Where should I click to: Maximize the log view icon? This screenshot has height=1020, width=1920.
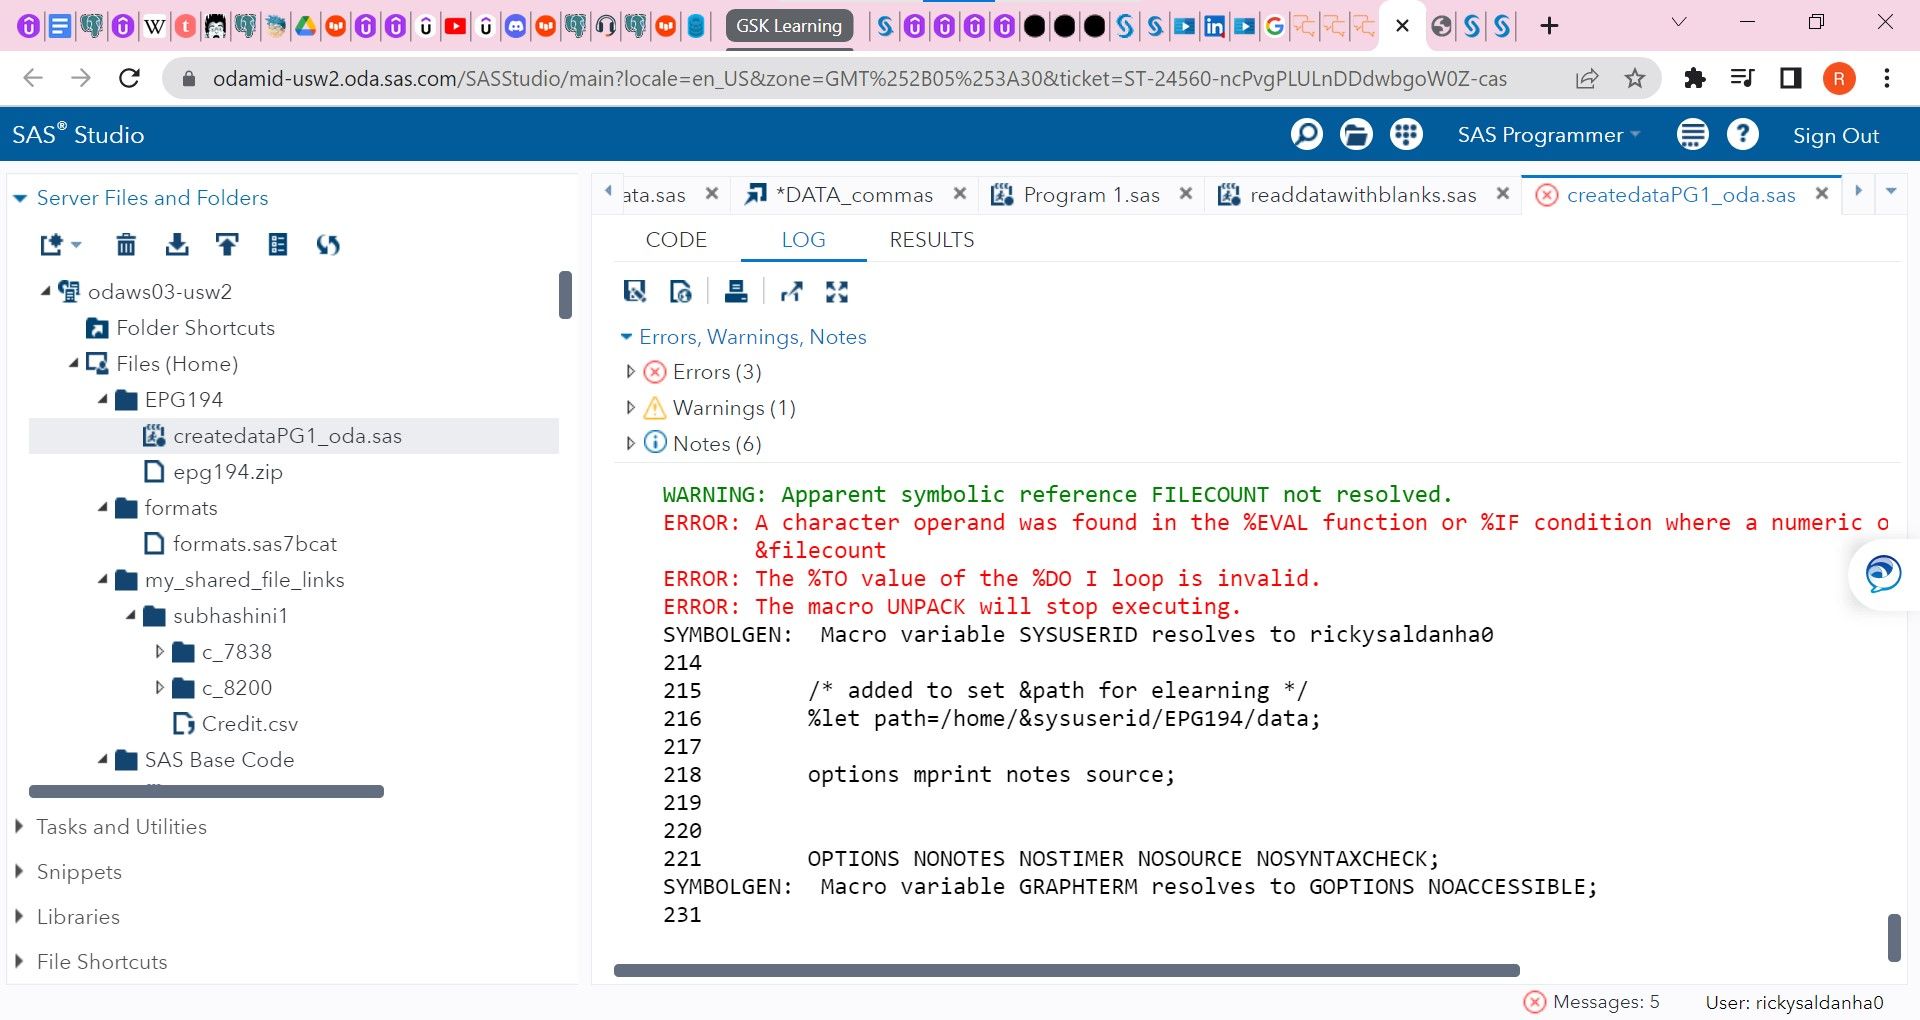837,291
